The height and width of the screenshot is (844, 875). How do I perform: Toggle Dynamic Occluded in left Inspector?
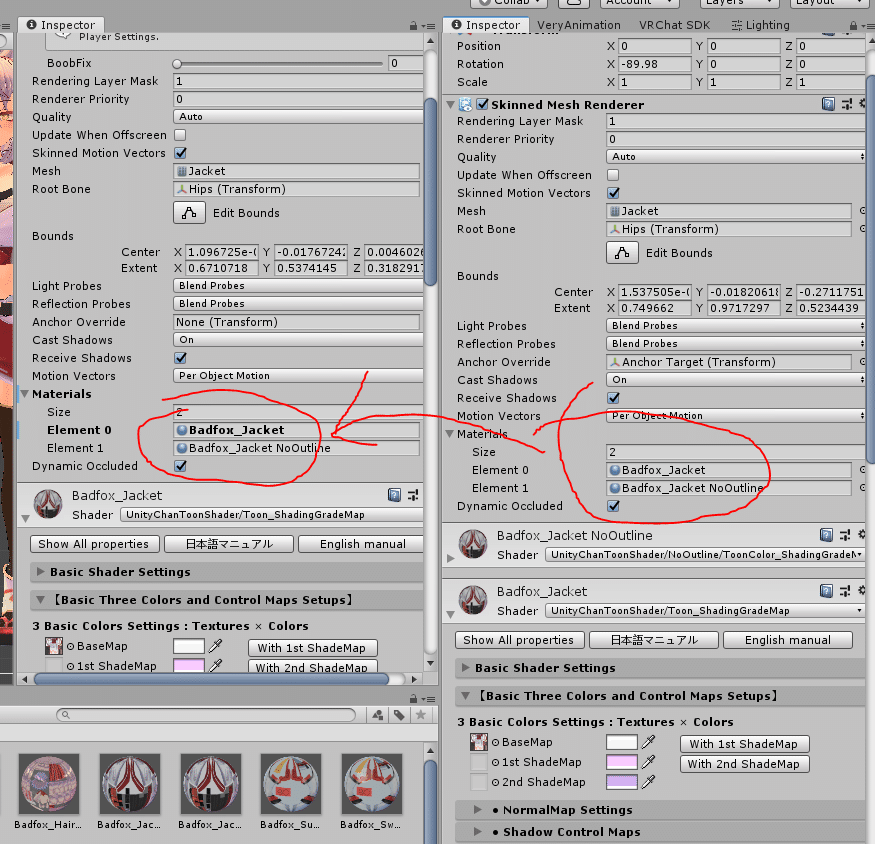[180, 466]
